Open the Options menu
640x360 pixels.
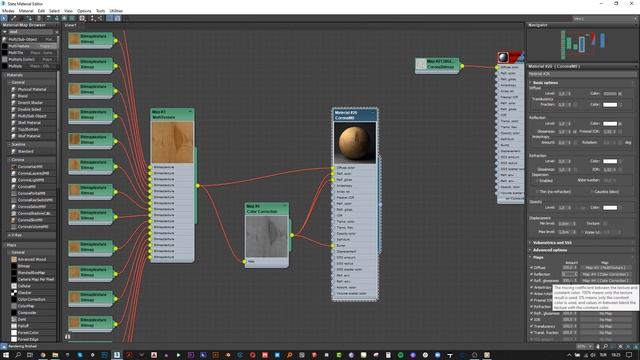[x=84, y=11]
